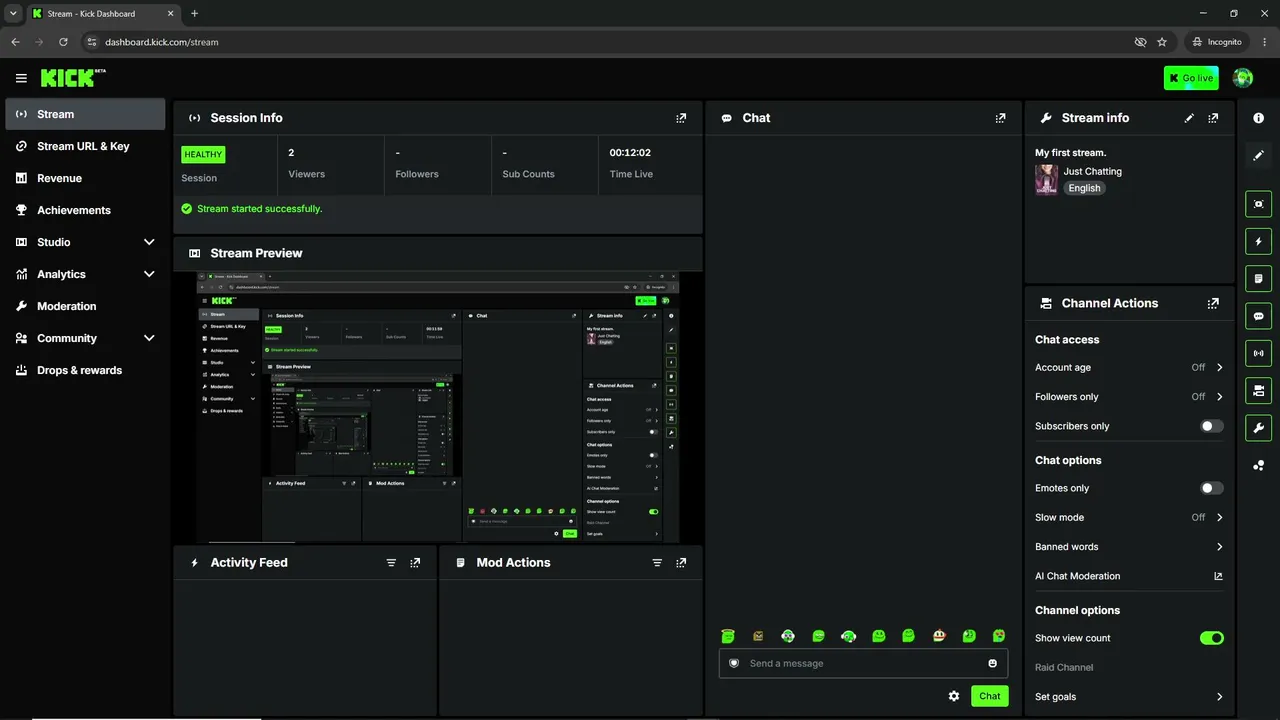The height and width of the screenshot is (720, 1280).
Task: Click the pencil icon in right sidebar
Action: point(1258,155)
